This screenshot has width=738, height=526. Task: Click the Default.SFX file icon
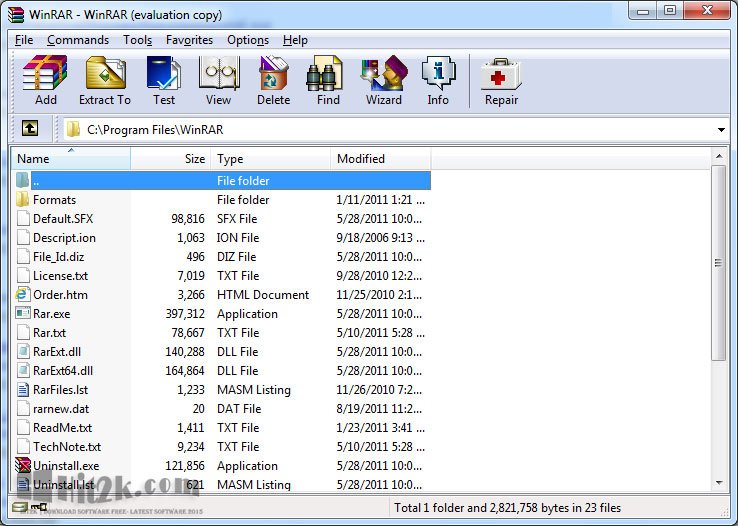(x=23, y=218)
